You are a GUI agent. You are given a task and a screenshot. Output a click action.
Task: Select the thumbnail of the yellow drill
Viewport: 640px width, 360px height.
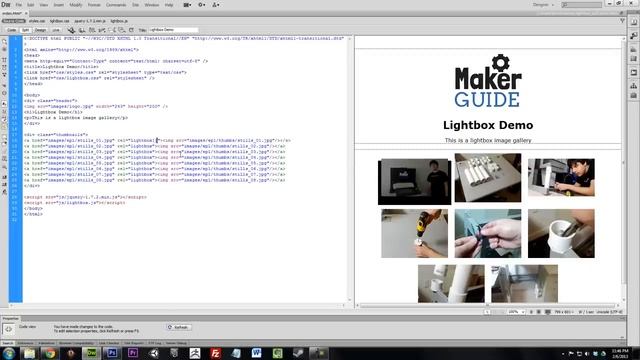[414, 233]
